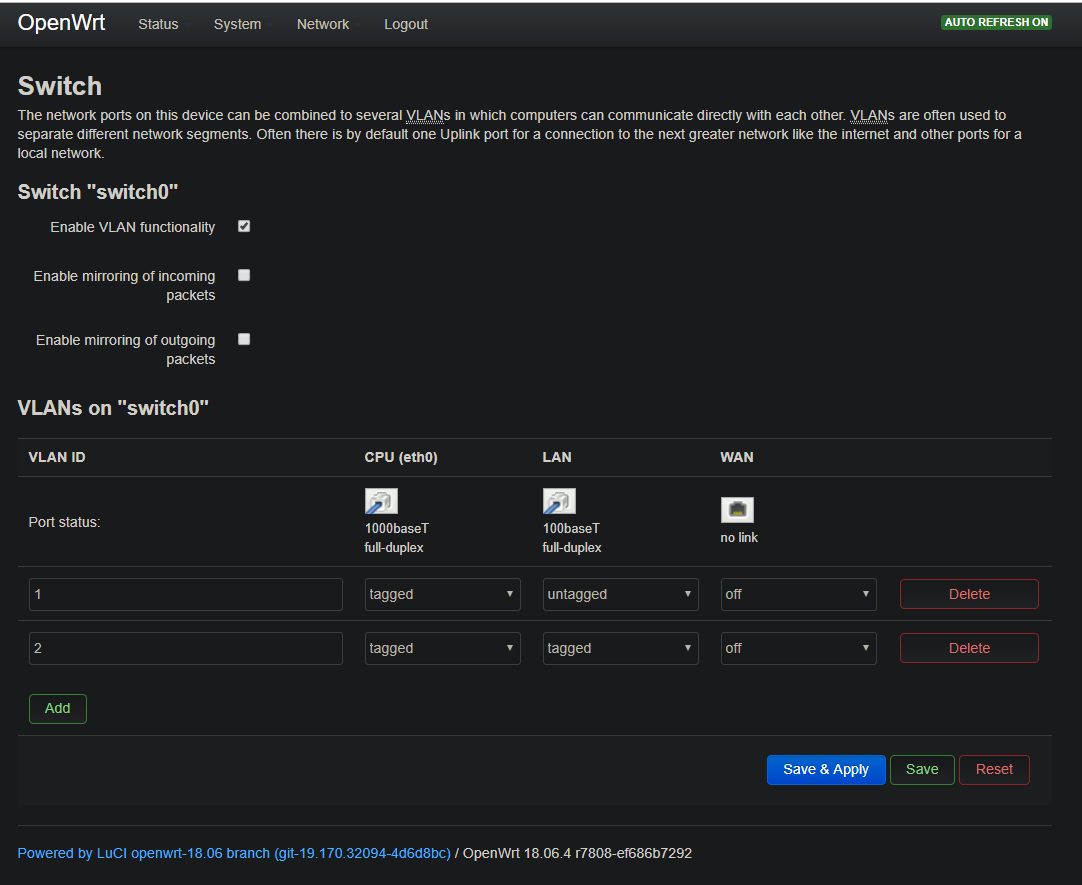This screenshot has width=1082, height=885.
Task: Toggle Enable VLAN functionality checkbox
Action: 244,226
